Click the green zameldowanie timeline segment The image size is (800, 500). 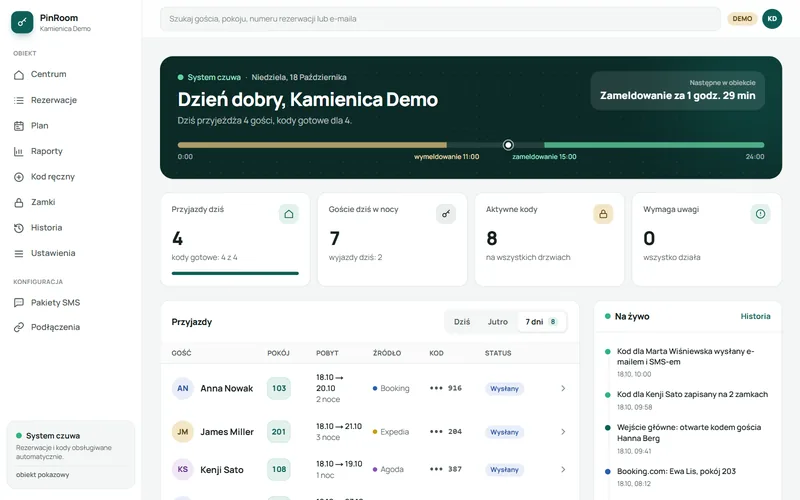click(654, 145)
